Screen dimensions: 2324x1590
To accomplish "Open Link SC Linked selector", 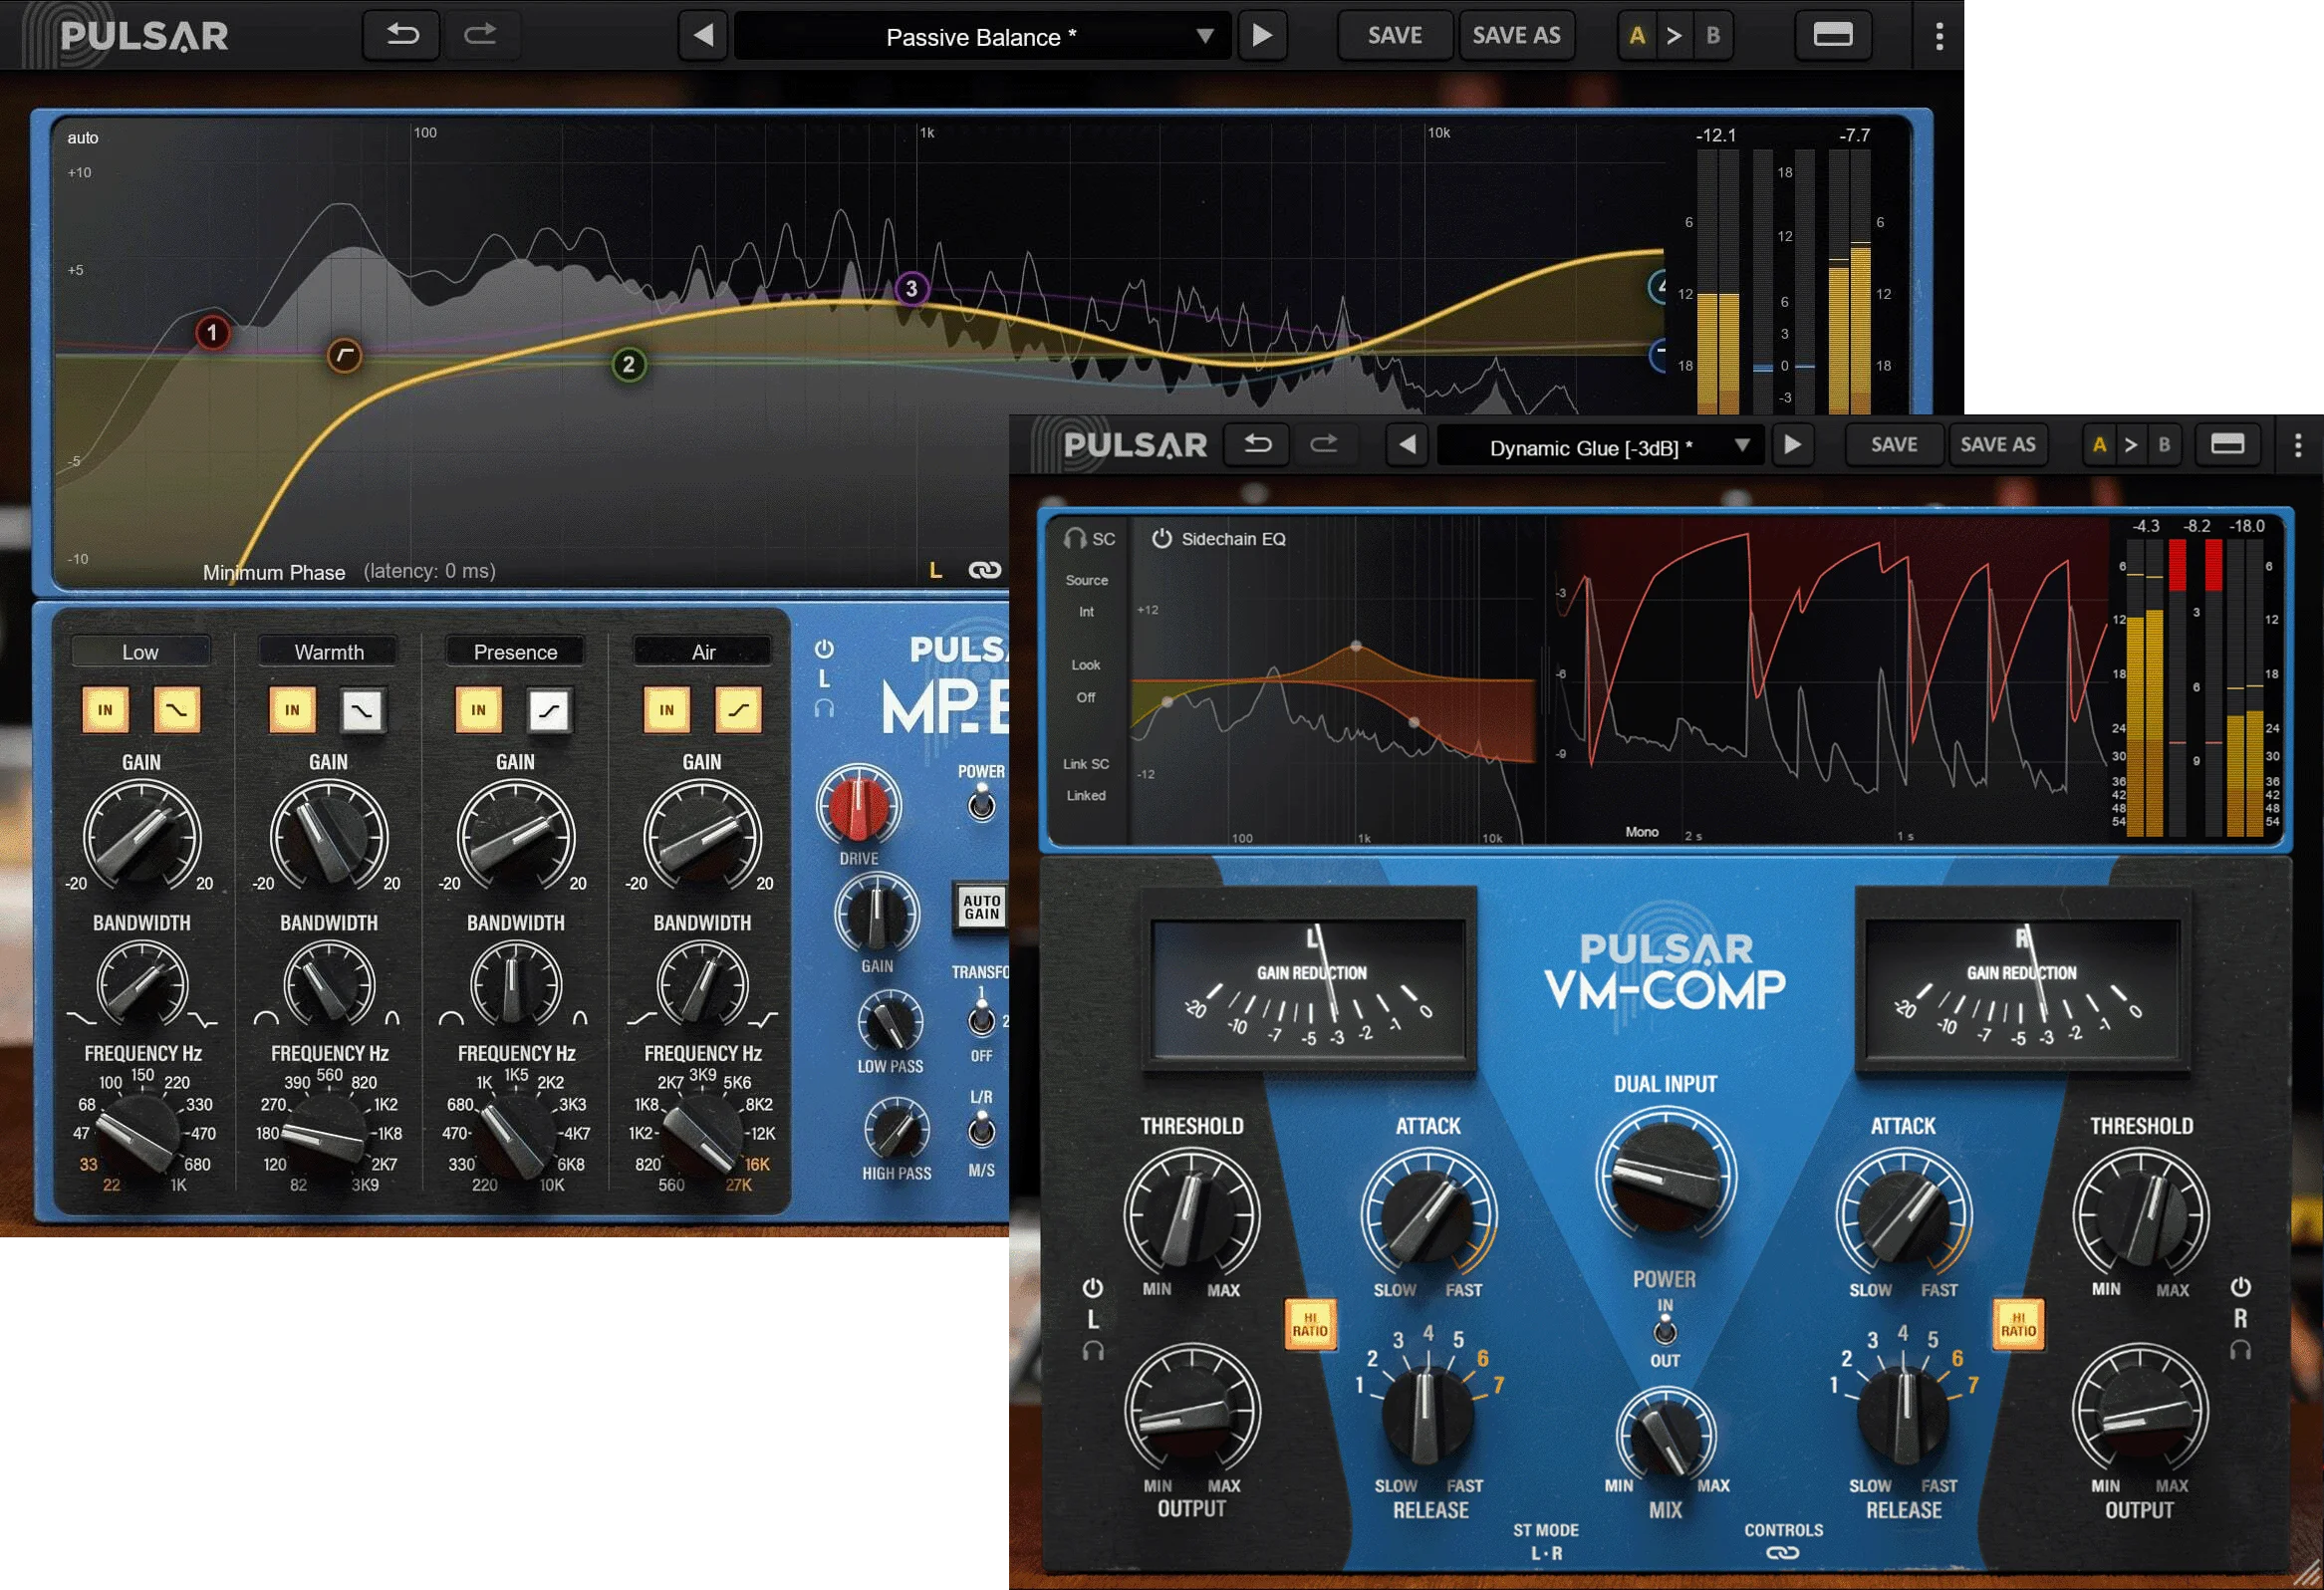I will [1086, 780].
